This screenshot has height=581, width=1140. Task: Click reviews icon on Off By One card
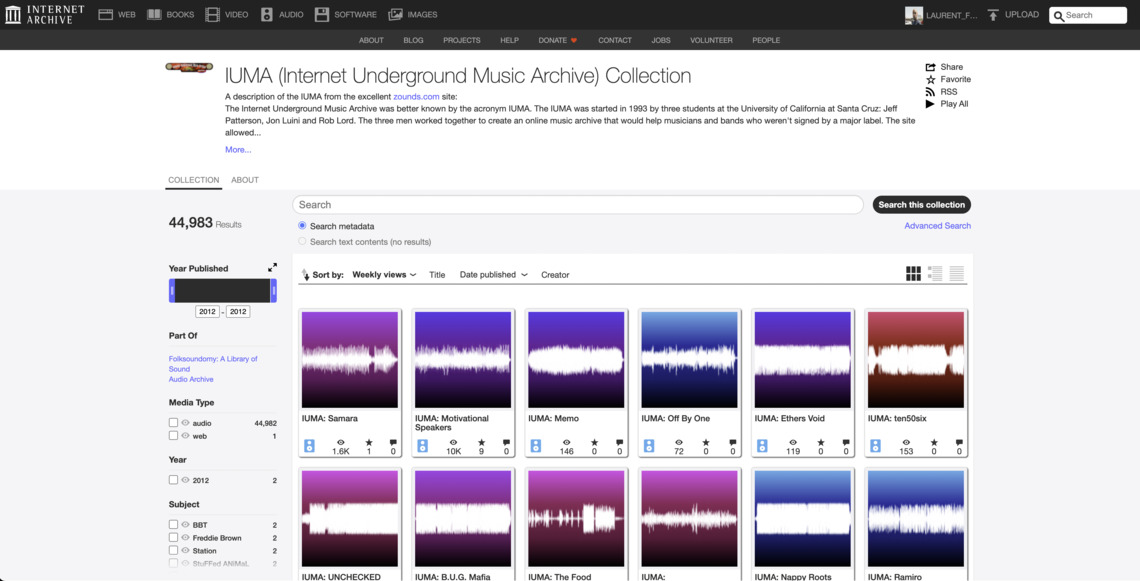coord(733,442)
